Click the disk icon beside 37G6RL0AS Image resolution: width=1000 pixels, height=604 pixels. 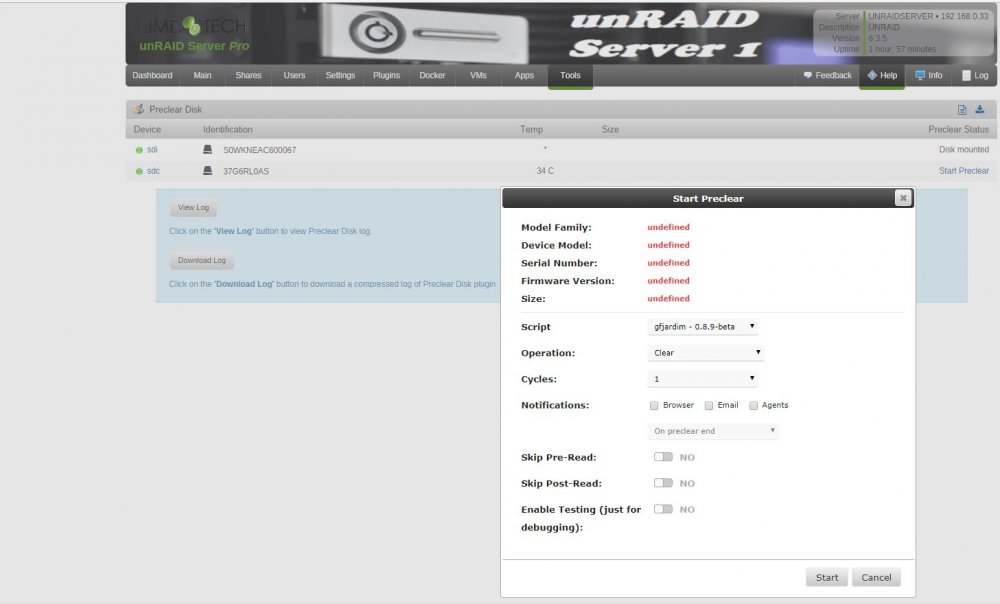pos(207,170)
